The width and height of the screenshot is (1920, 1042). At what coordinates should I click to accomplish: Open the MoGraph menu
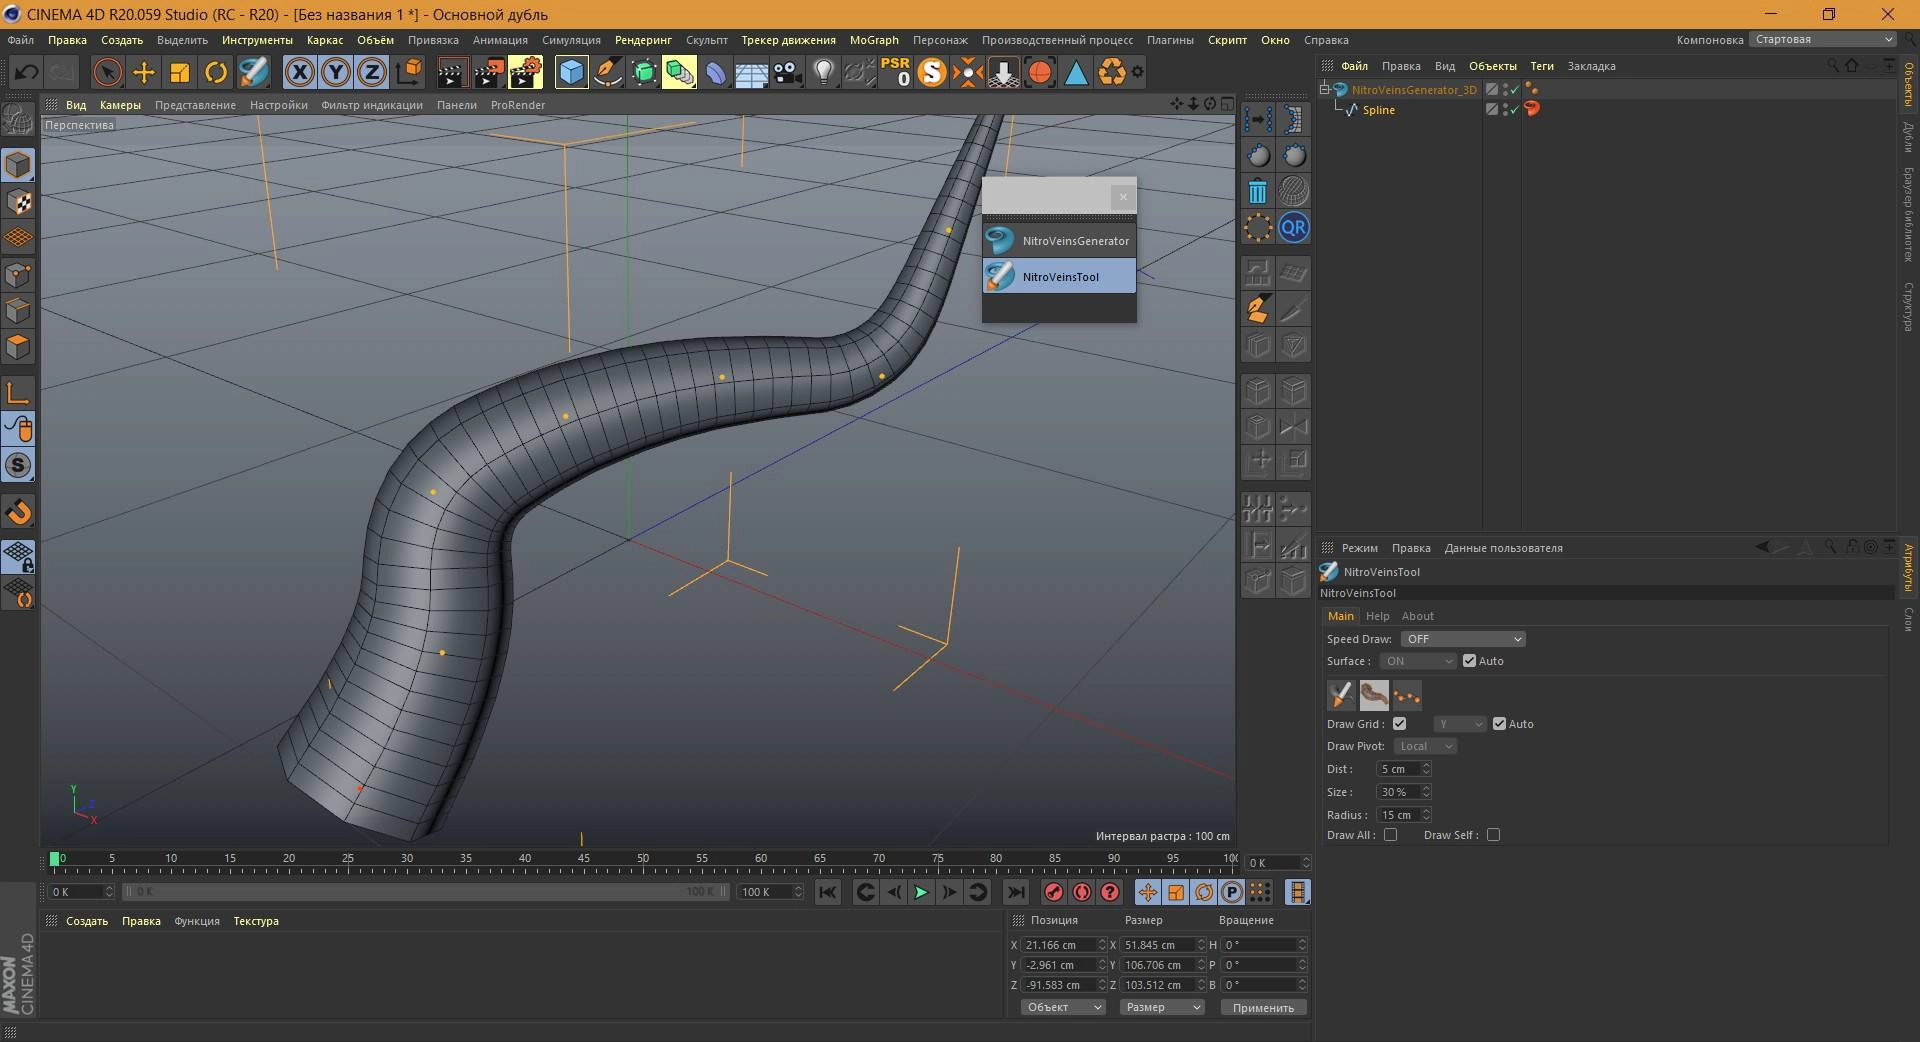874,40
